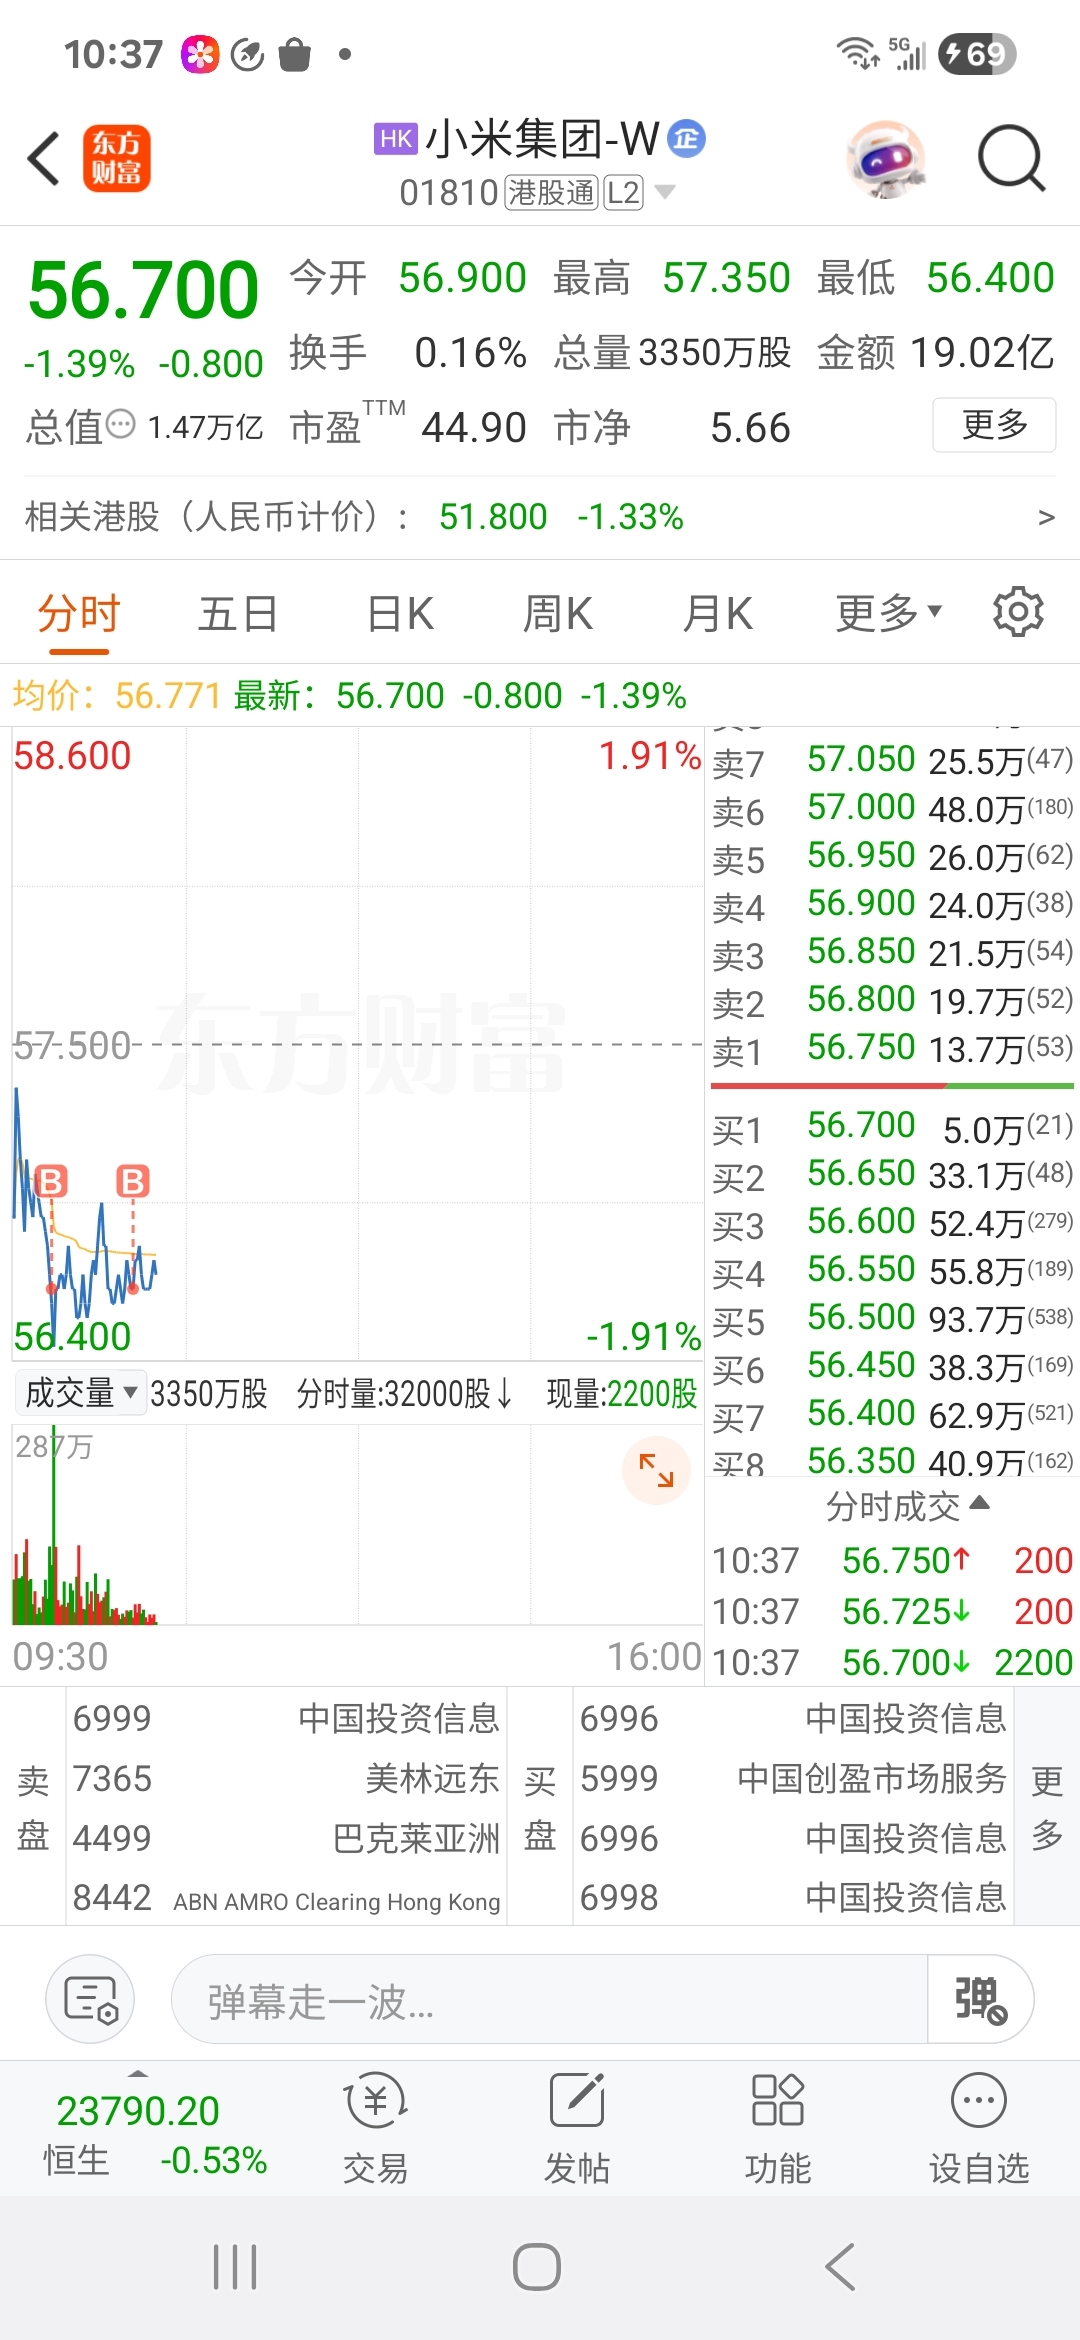Open the bullet comment settings icon
This screenshot has height=2340, width=1080.
click(x=90, y=1999)
